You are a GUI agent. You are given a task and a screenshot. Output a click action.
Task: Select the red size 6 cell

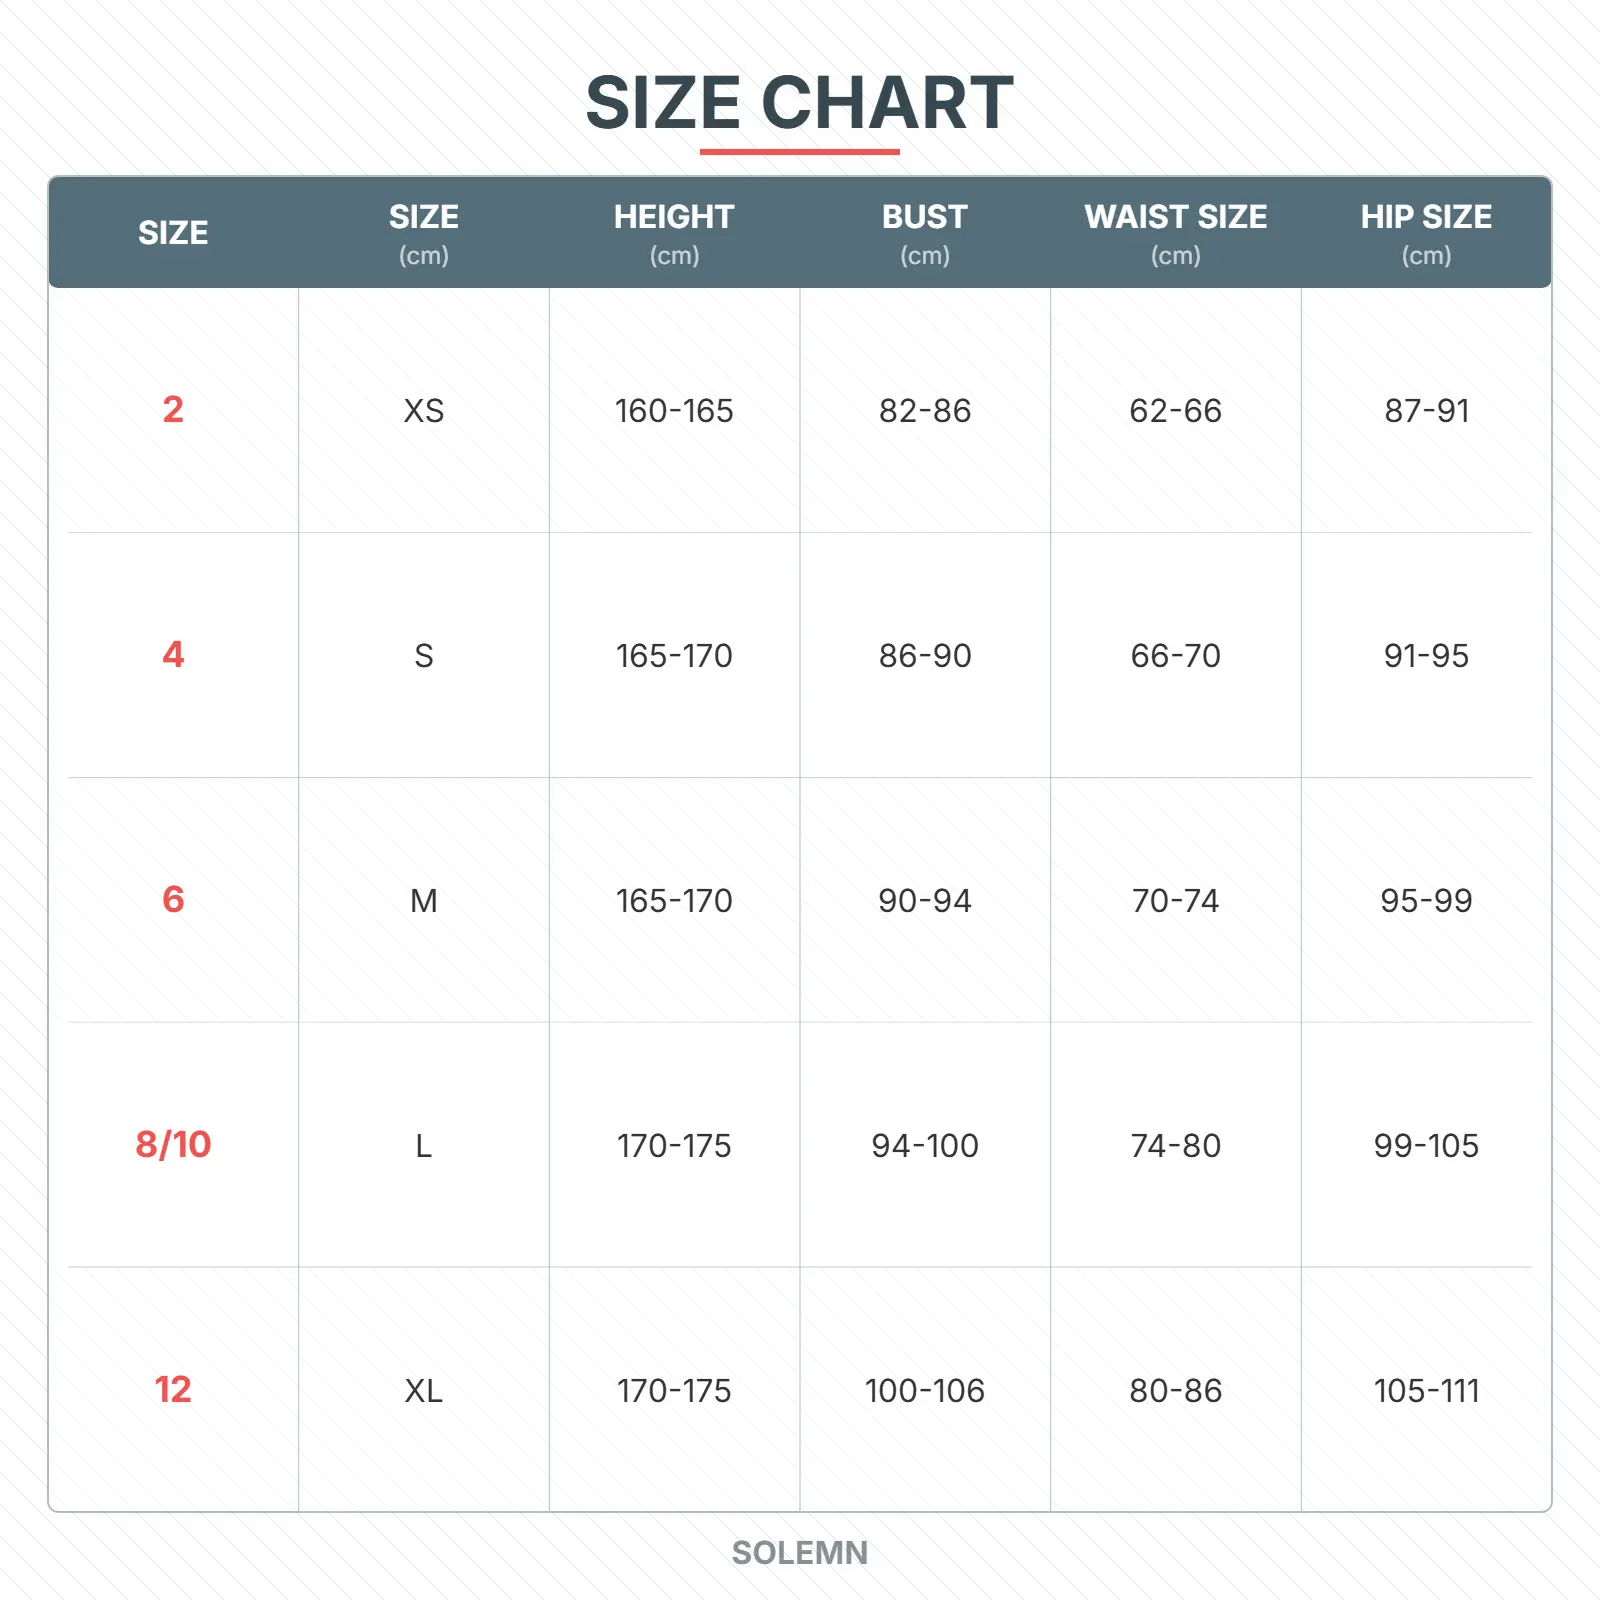[173, 899]
